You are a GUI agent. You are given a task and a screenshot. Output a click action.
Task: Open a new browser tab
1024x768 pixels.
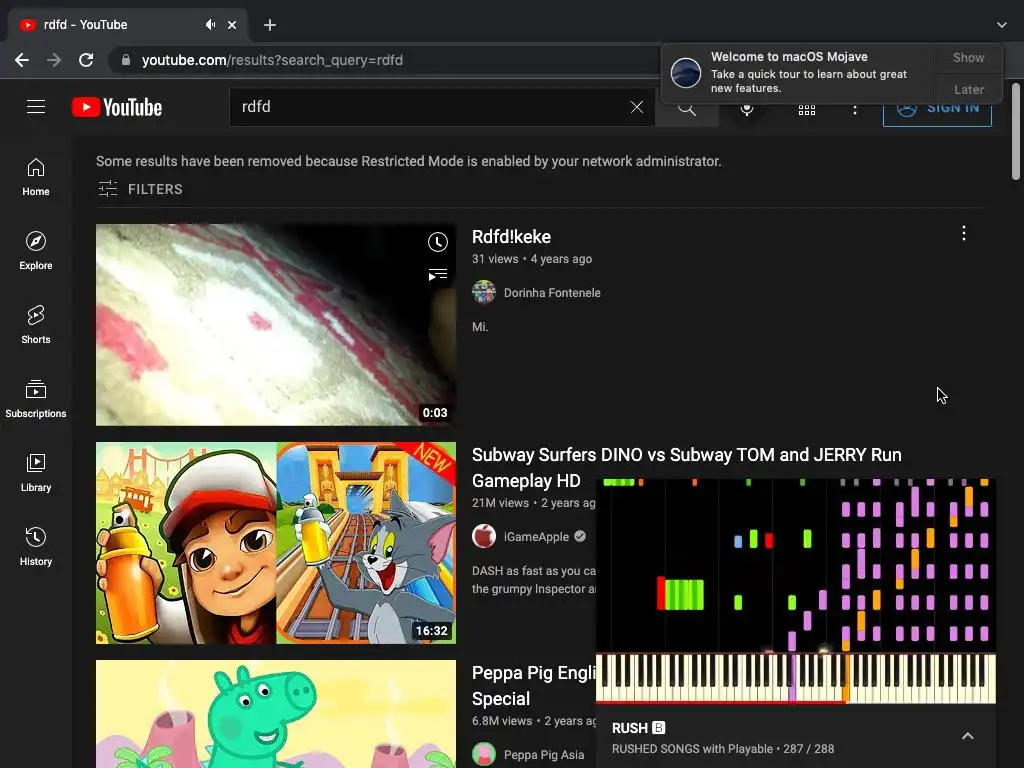click(270, 25)
